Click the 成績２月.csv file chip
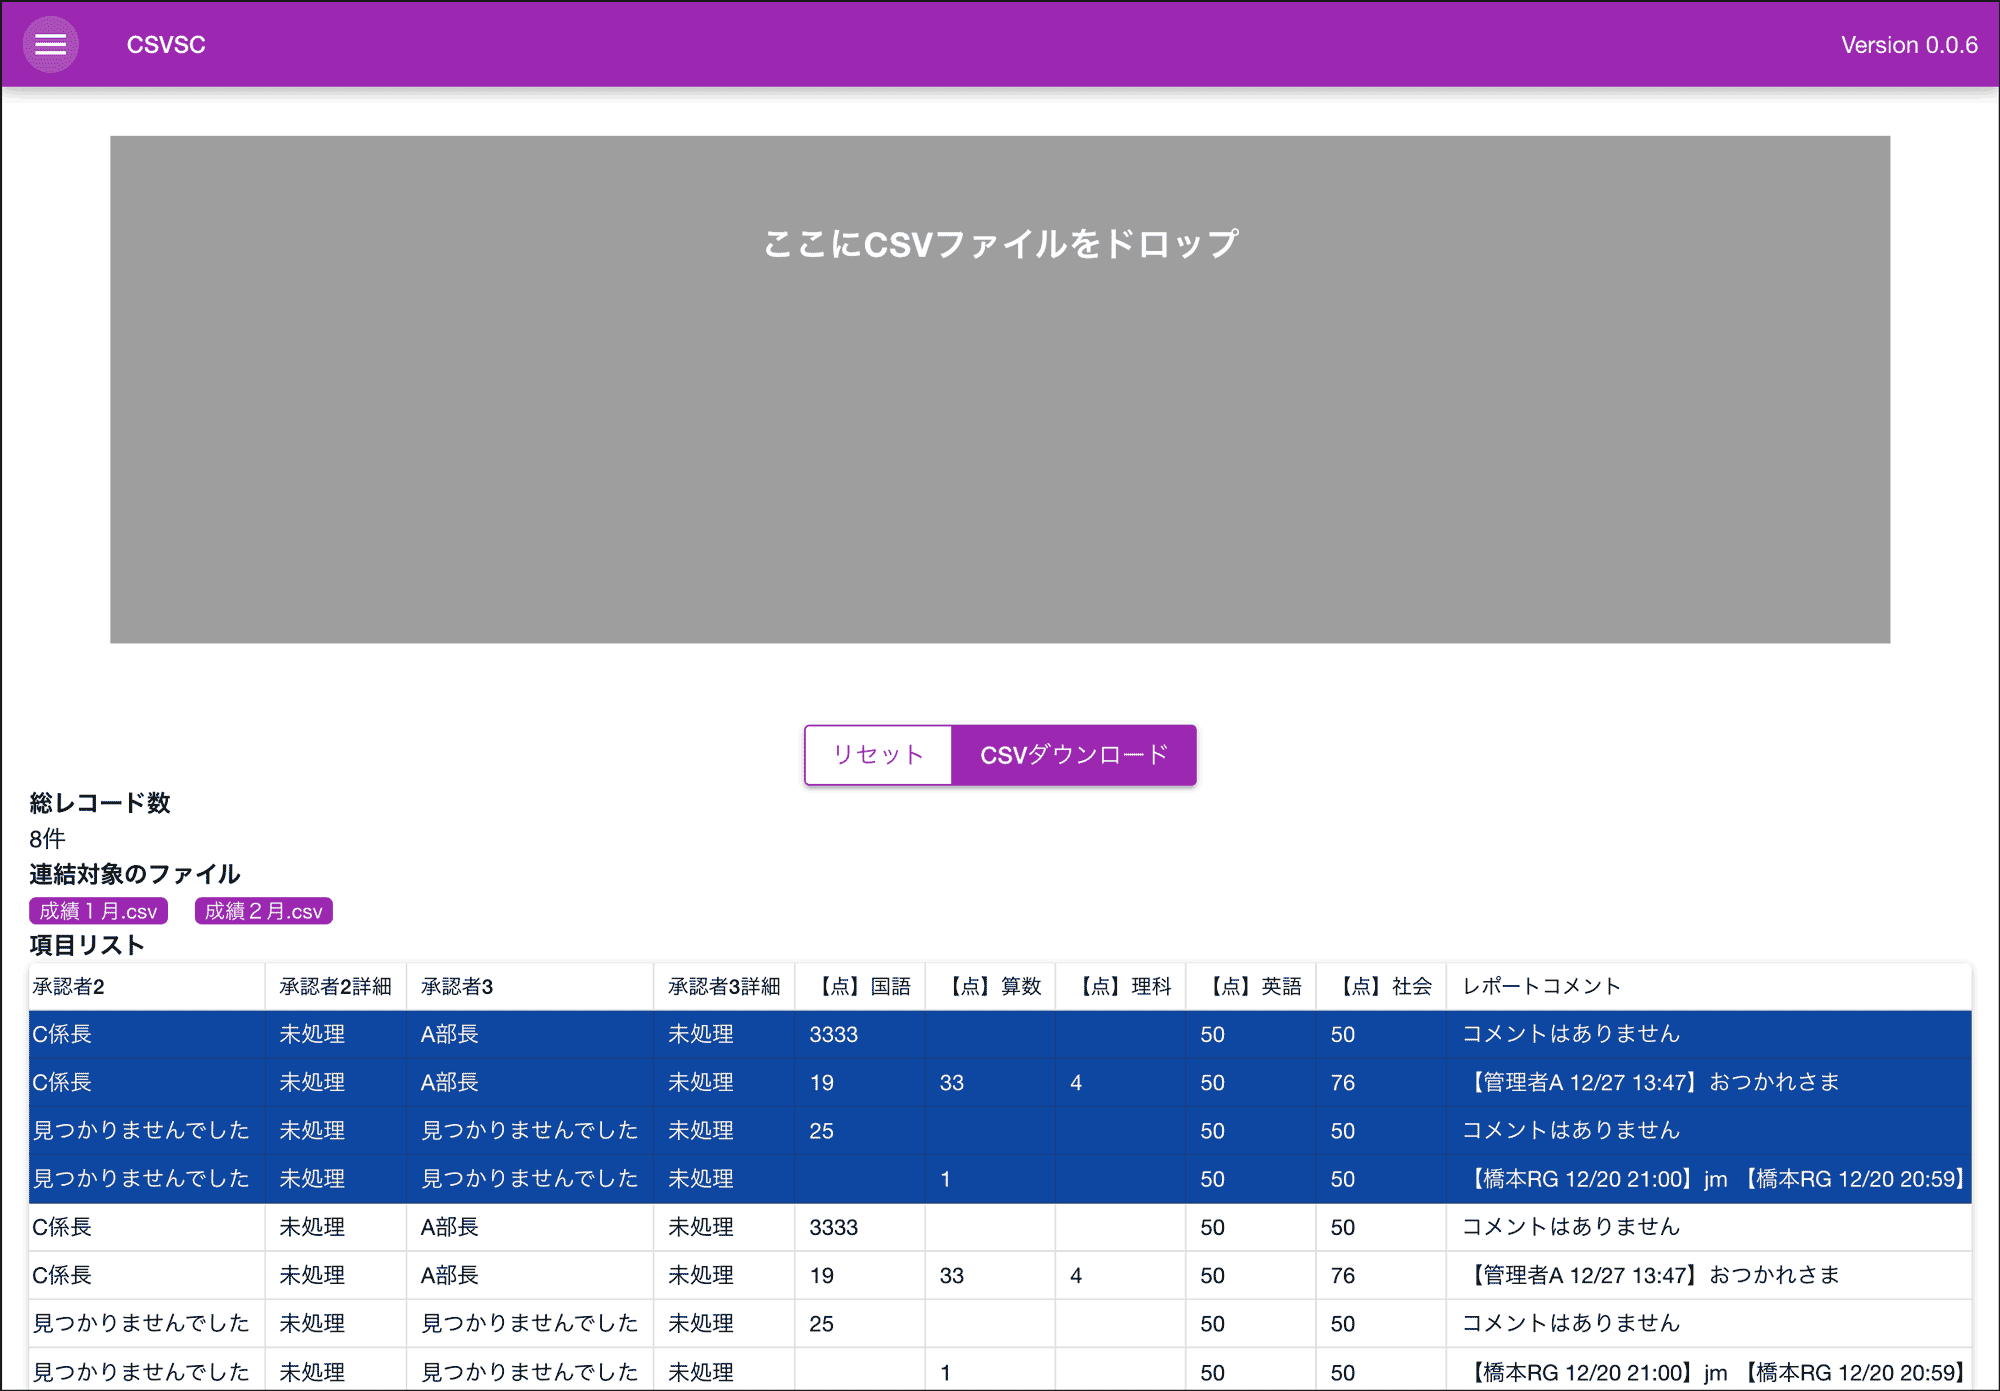The width and height of the screenshot is (2000, 1391). coord(263,911)
